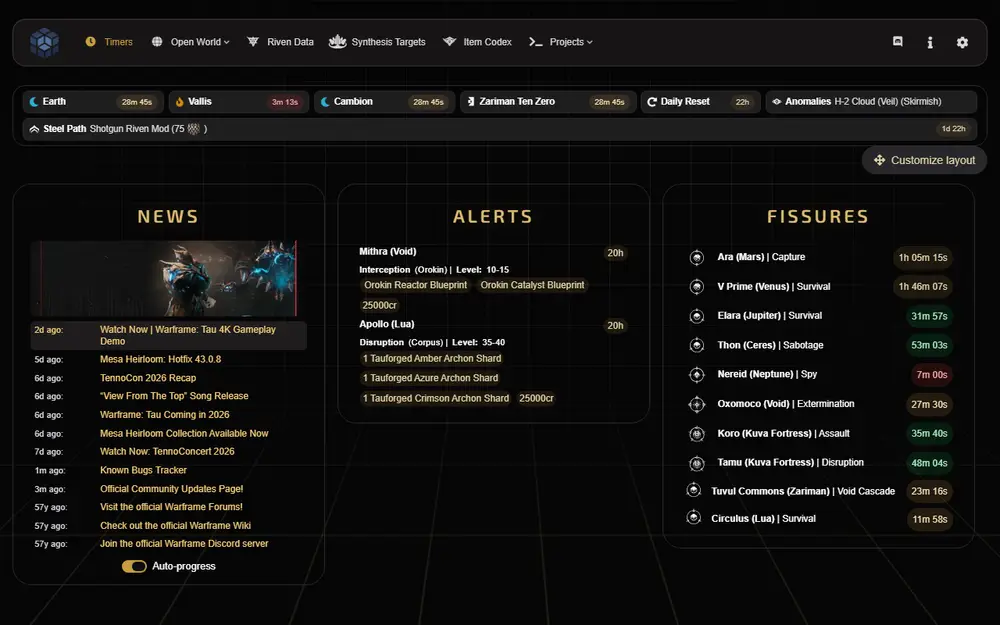The image size is (1000, 625).
Task: Click the move icon on Customize layout
Action: point(879,160)
